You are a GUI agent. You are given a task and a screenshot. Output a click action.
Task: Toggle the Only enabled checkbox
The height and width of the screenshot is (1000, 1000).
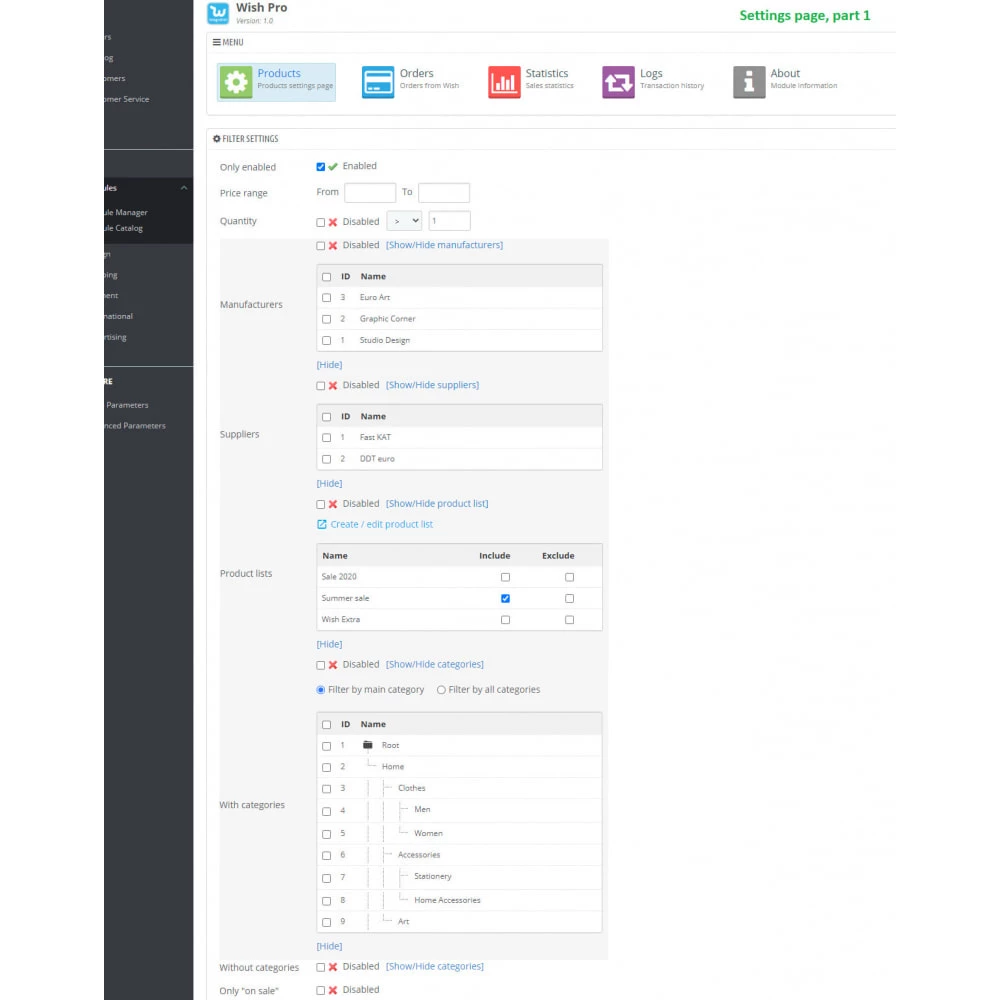click(x=321, y=167)
